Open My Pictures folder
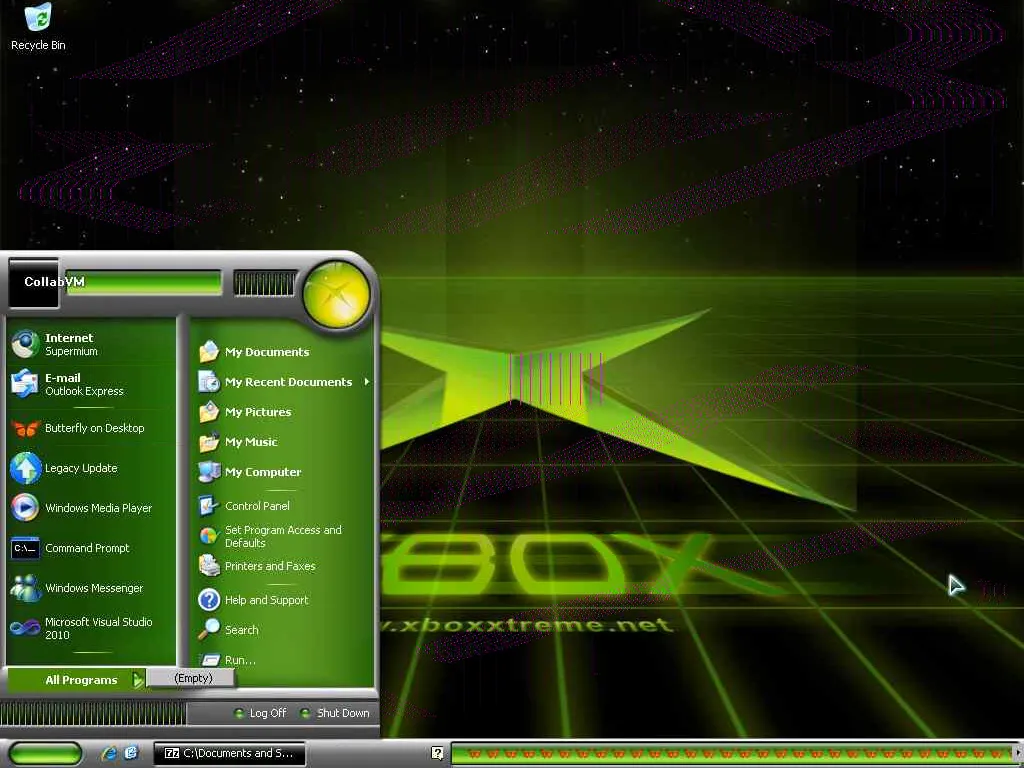 point(284,412)
